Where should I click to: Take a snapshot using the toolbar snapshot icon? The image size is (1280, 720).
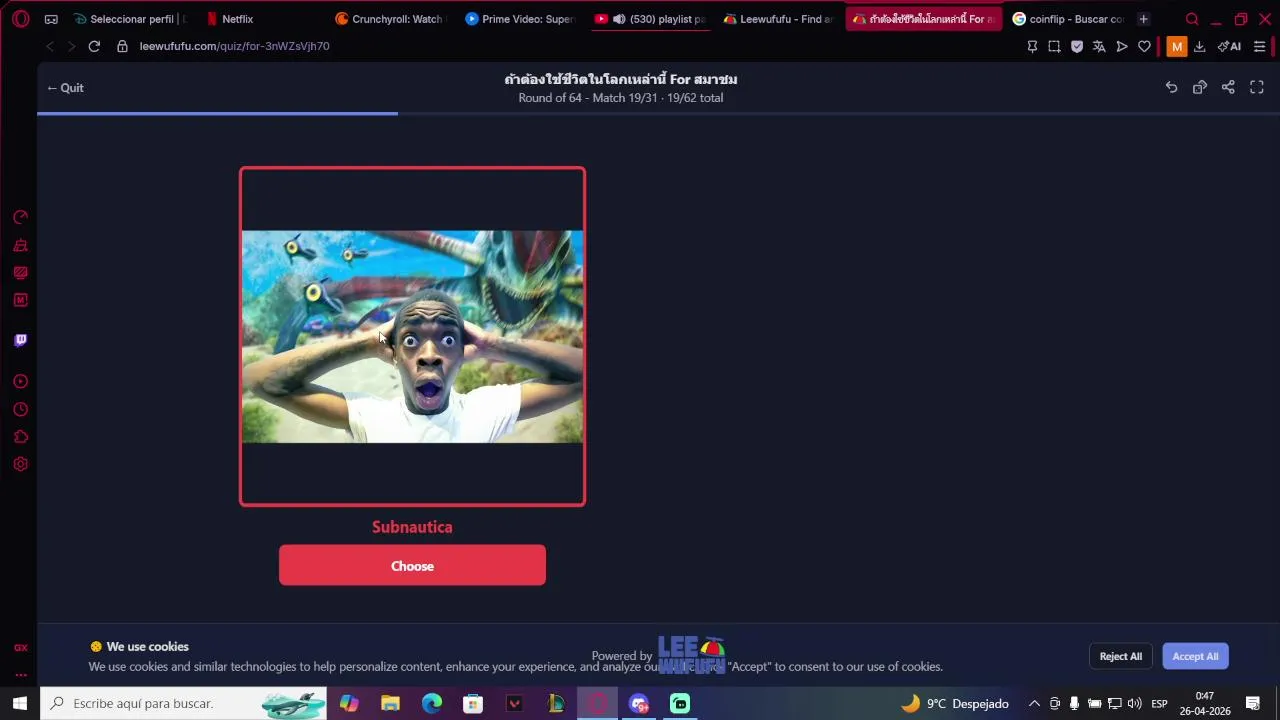[x=1054, y=46]
